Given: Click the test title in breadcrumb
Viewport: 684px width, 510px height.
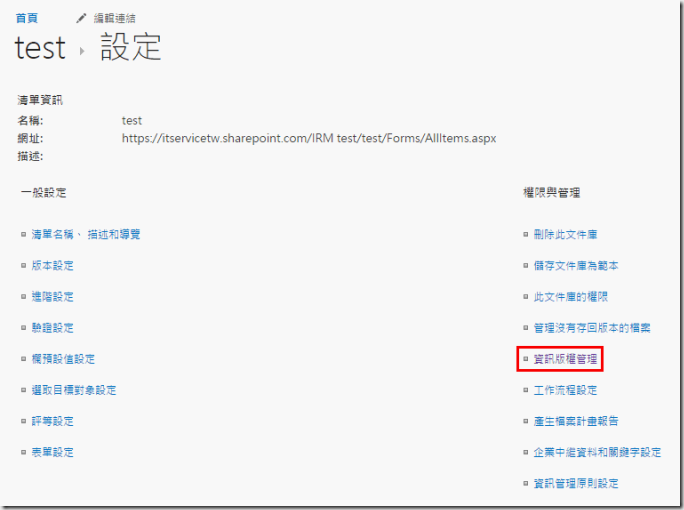Looking at the screenshot, I should (x=40, y=47).
